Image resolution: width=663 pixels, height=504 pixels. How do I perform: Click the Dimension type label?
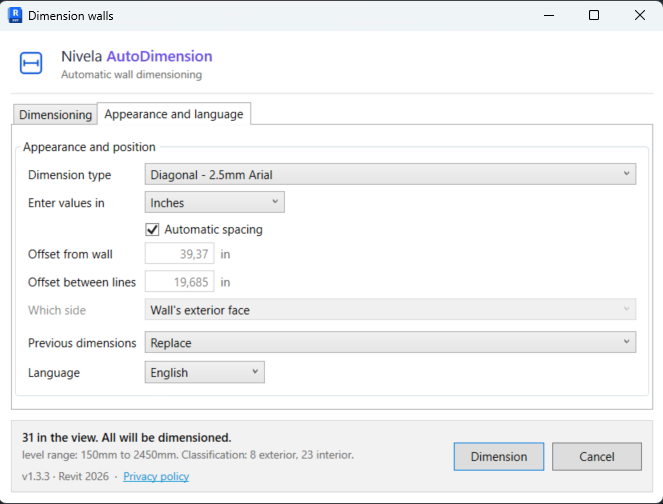[x=69, y=175]
